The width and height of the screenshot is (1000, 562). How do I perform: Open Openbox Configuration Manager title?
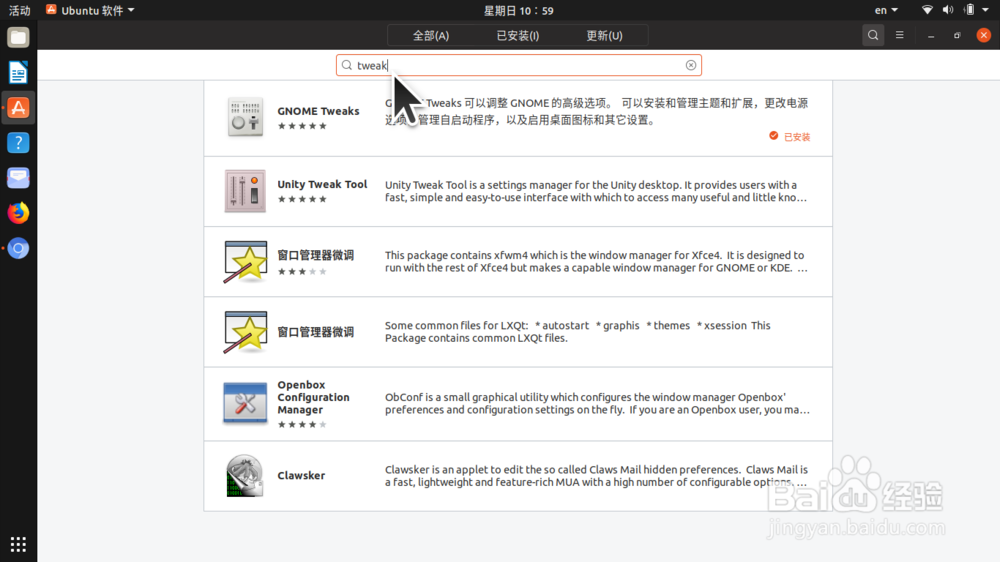(313, 397)
